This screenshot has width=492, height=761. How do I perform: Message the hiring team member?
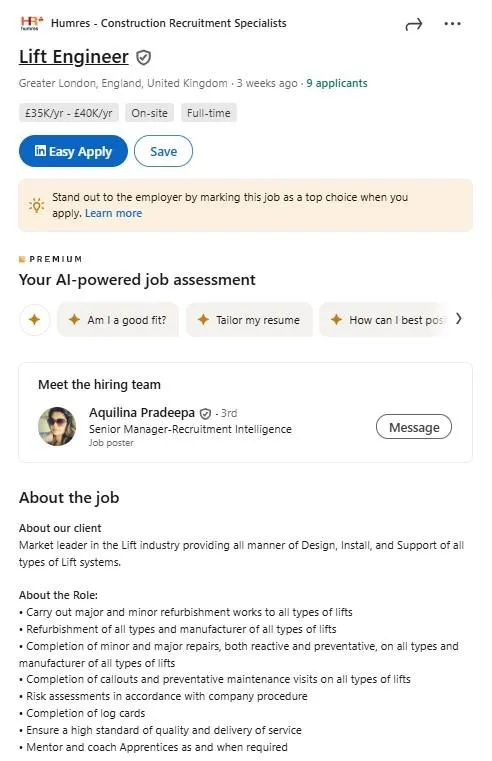414,427
